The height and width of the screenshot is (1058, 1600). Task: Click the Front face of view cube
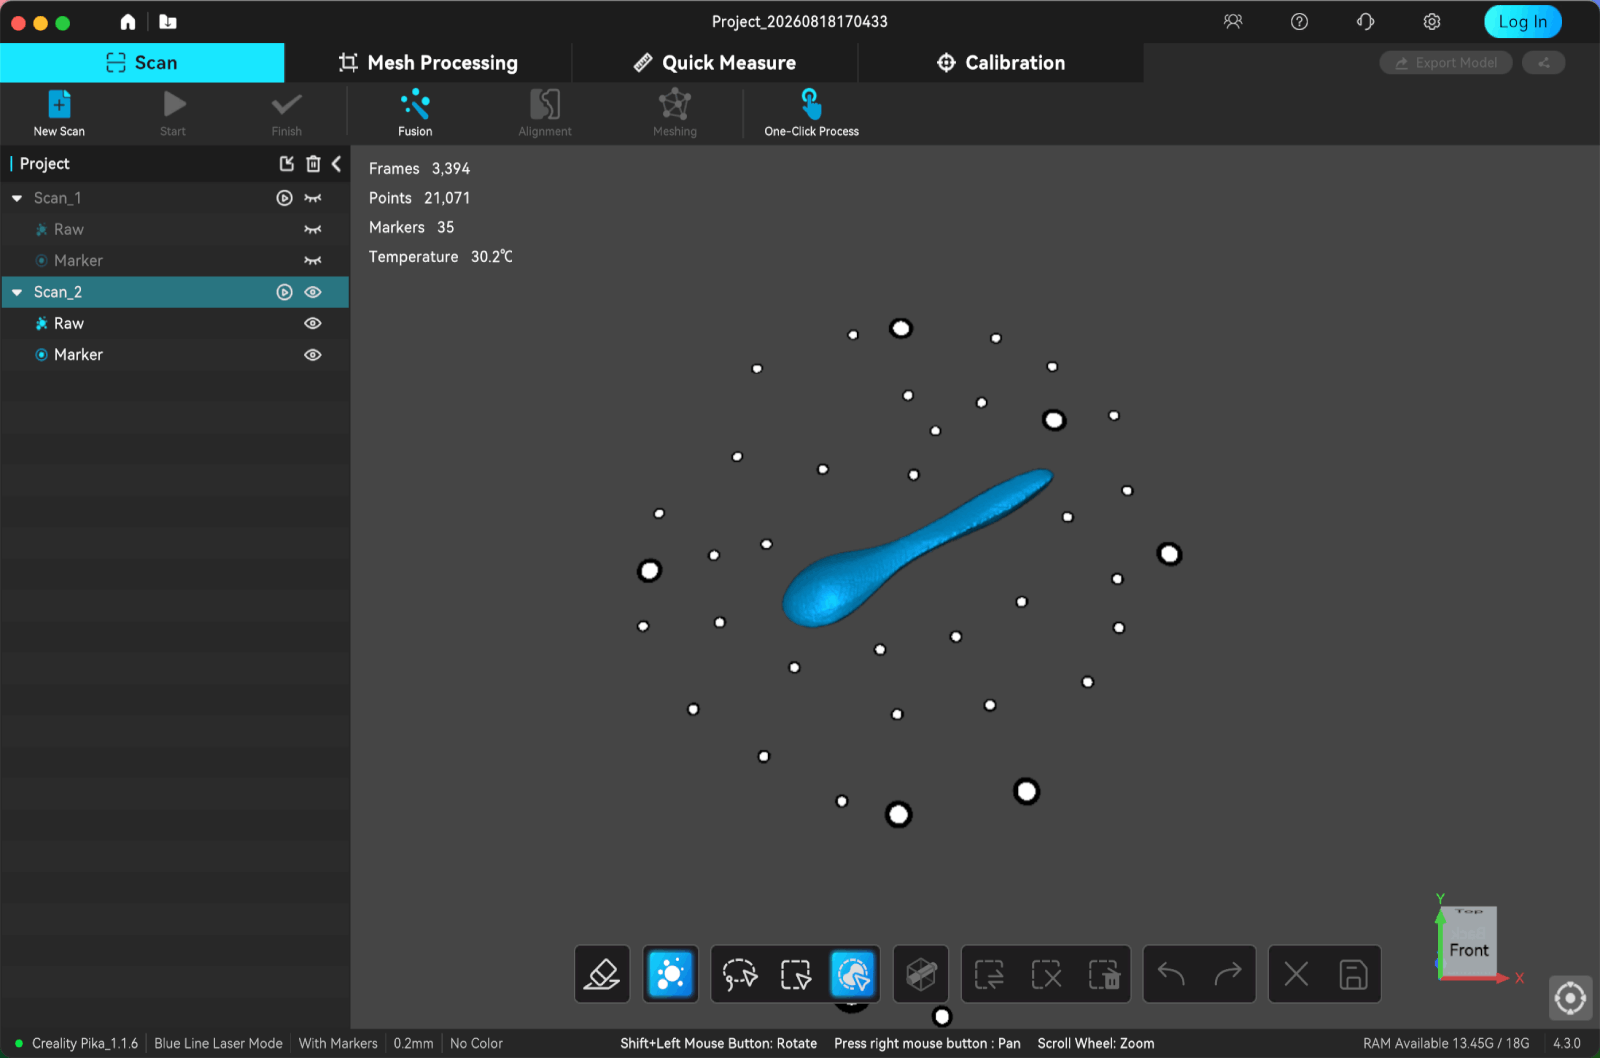(x=1469, y=949)
